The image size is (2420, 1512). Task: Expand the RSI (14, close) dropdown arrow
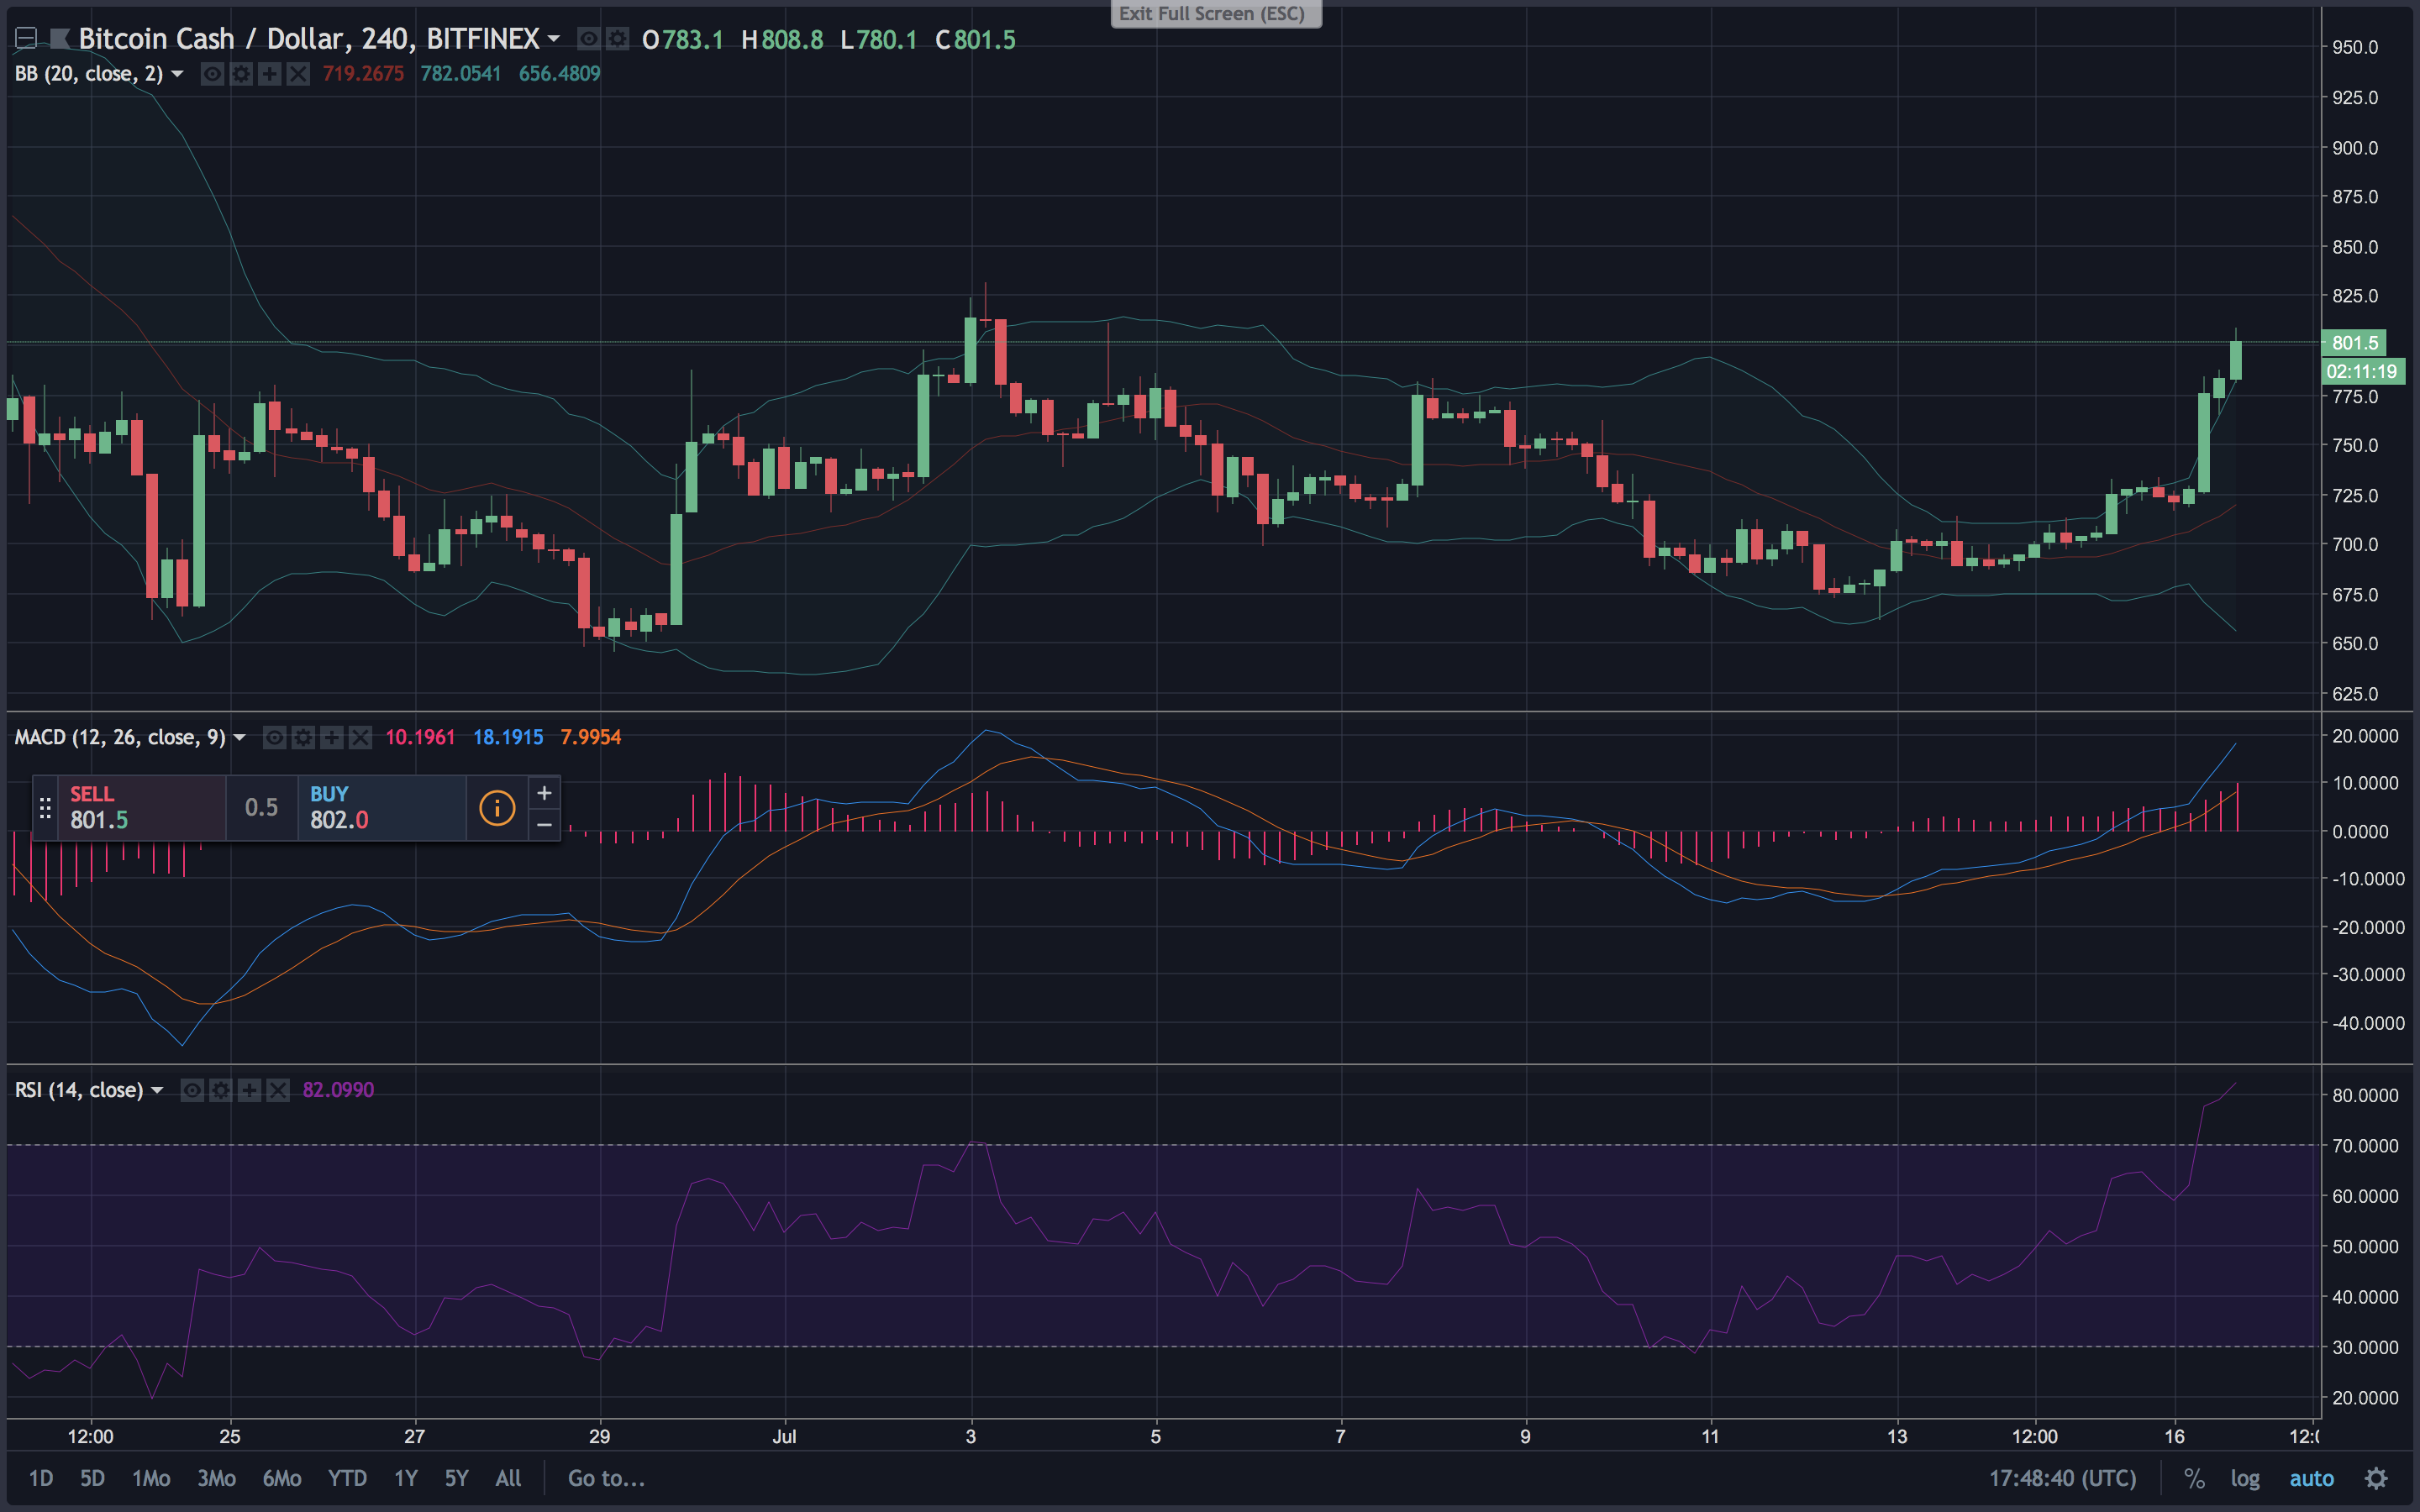coord(157,1090)
